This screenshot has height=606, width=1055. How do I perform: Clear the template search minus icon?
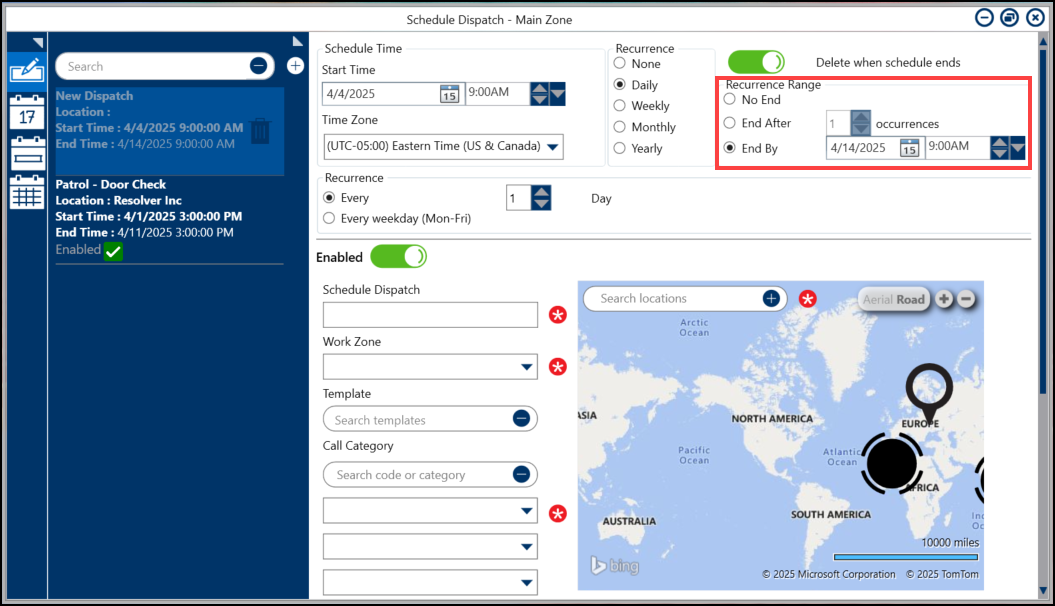pyautogui.click(x=521, y=418)
